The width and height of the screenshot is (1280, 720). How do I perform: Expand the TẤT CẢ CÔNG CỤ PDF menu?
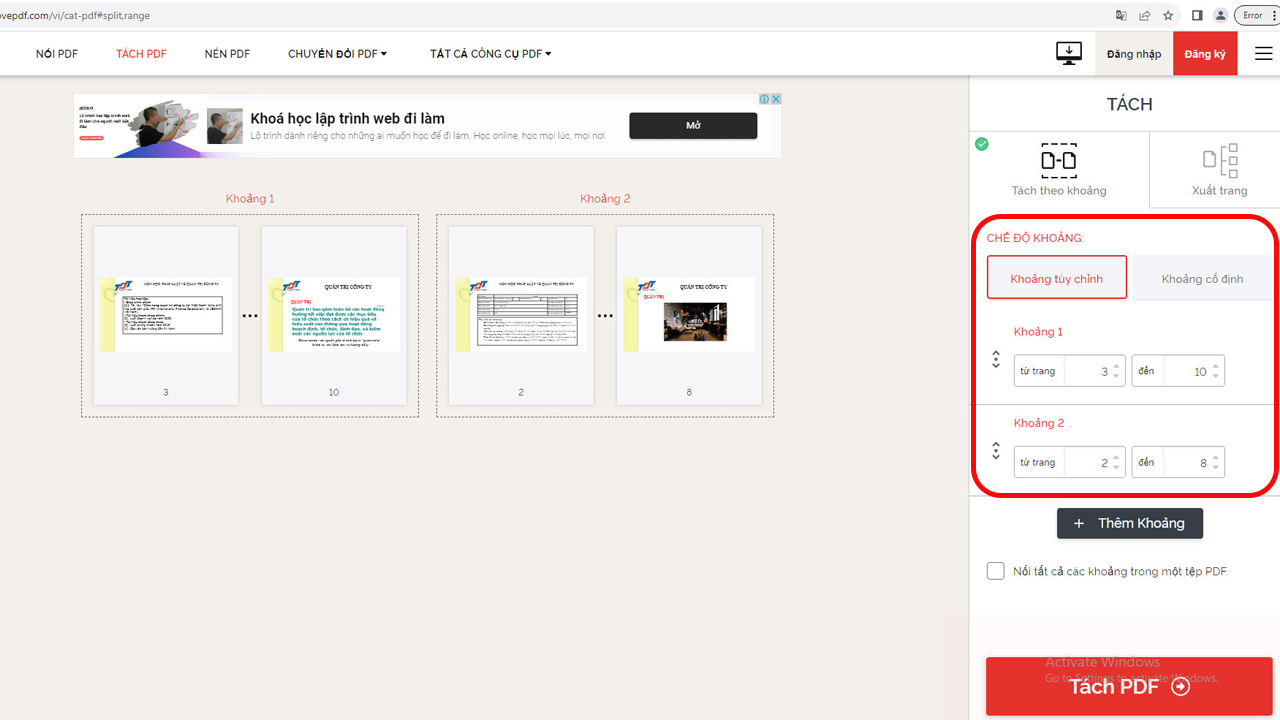point(489,53)
